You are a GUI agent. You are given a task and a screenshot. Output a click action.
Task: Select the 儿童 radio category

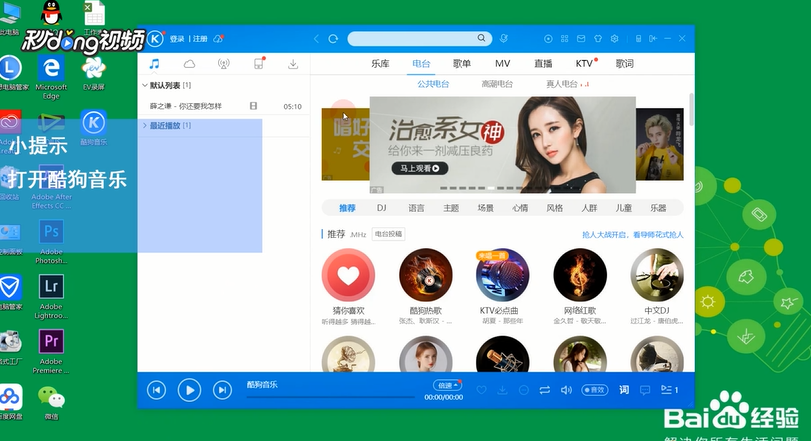624,208
